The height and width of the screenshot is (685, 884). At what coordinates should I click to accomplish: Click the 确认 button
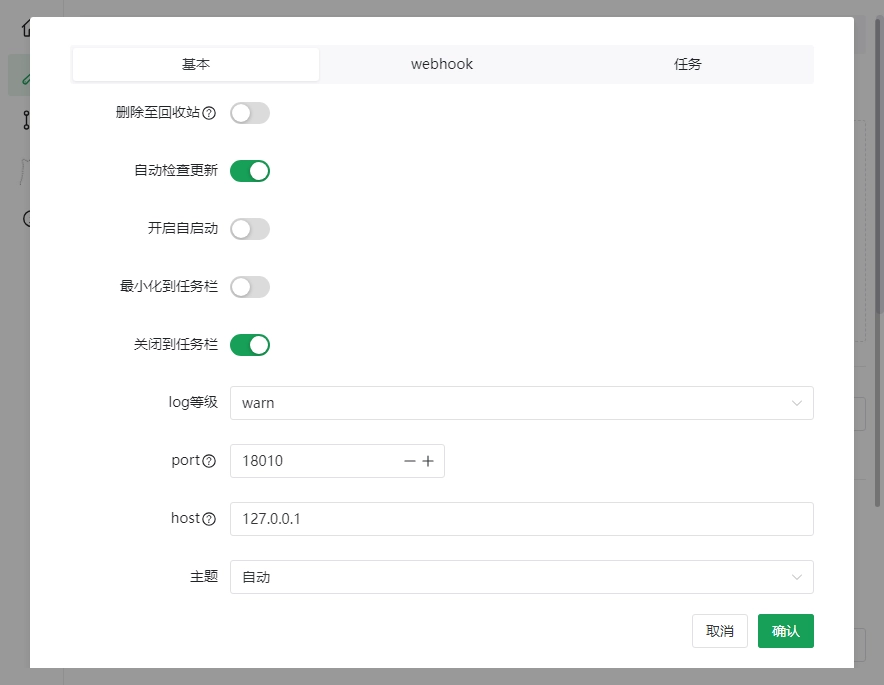tap(785, 631)
